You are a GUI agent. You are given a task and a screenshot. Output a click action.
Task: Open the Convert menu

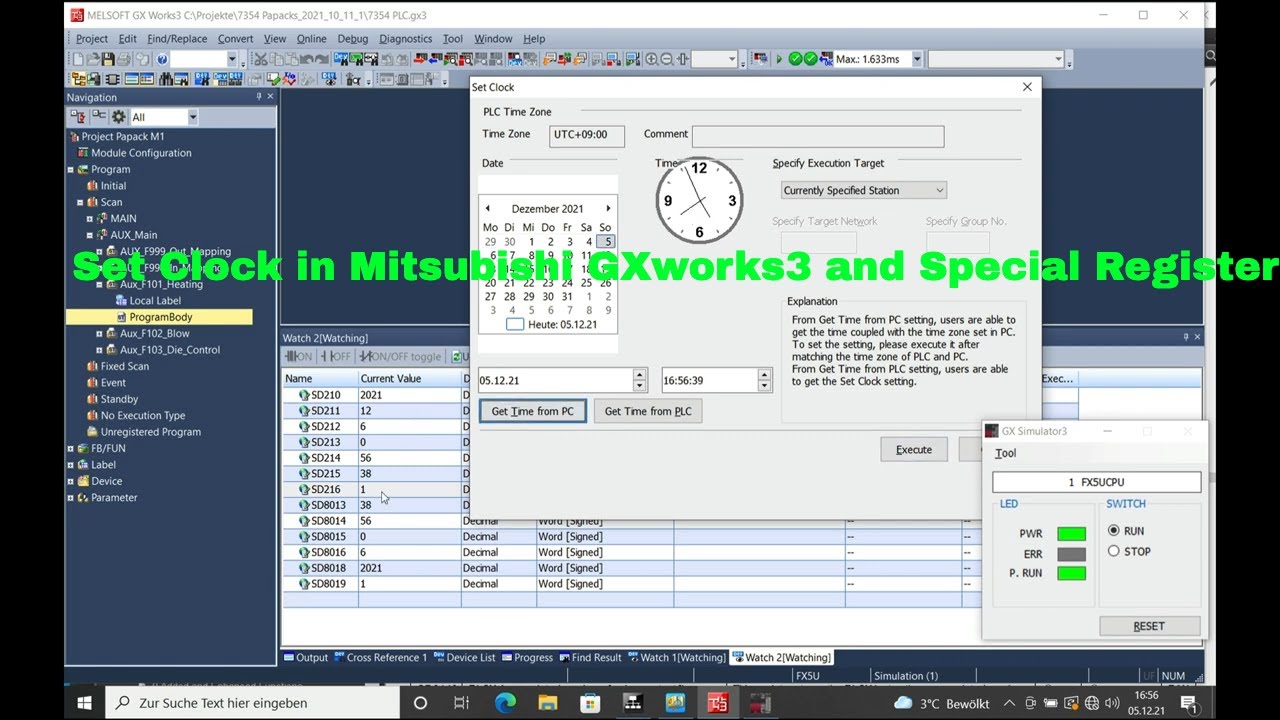[x=236, y=39]
